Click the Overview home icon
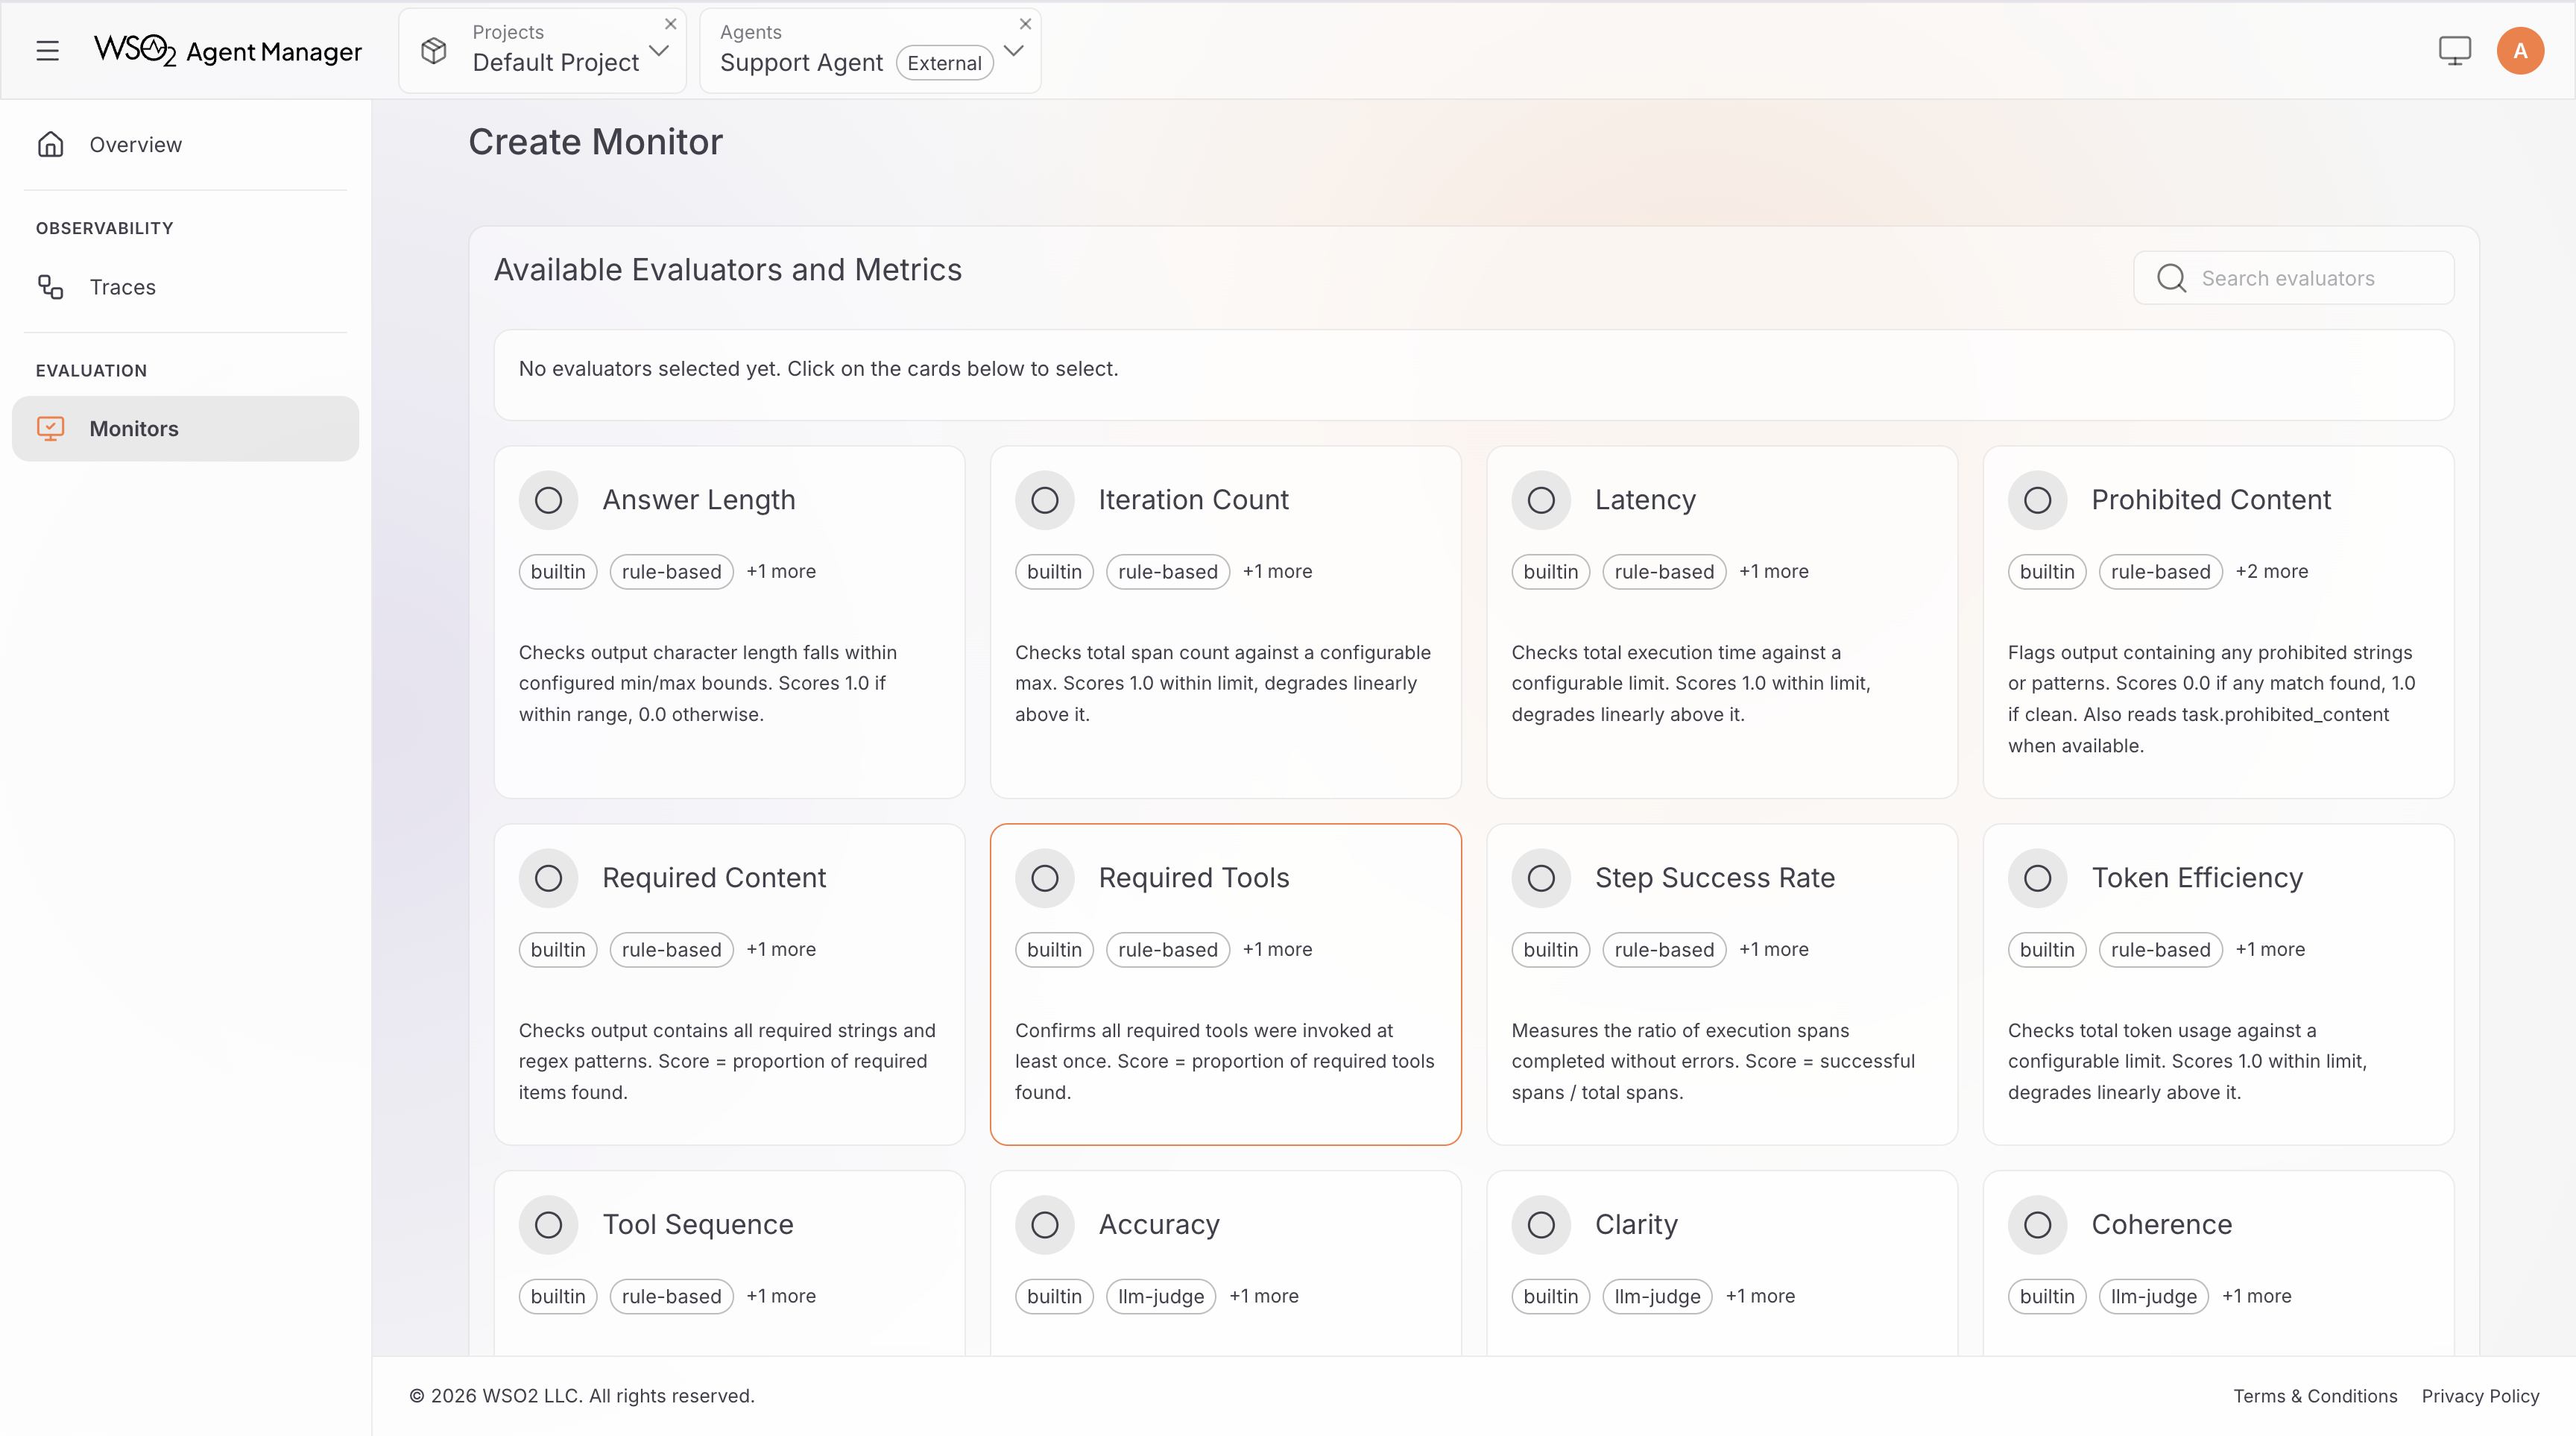 point(51,145)
